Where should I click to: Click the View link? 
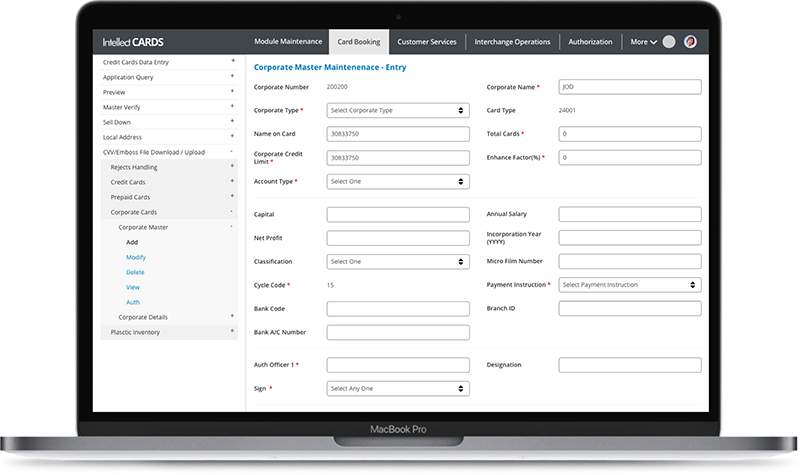tap(133, 287)
